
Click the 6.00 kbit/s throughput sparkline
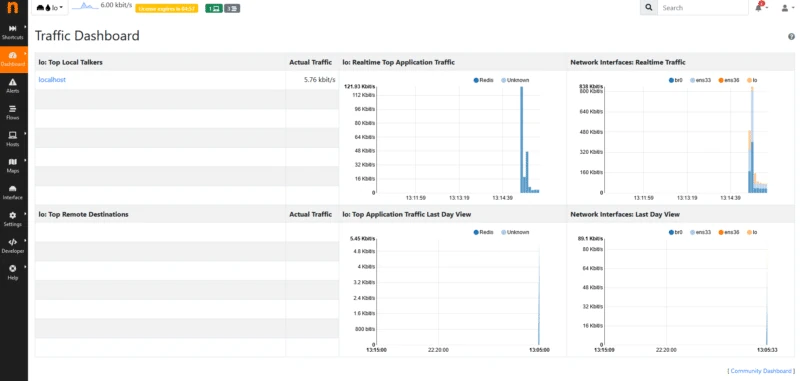click(84, 6)
